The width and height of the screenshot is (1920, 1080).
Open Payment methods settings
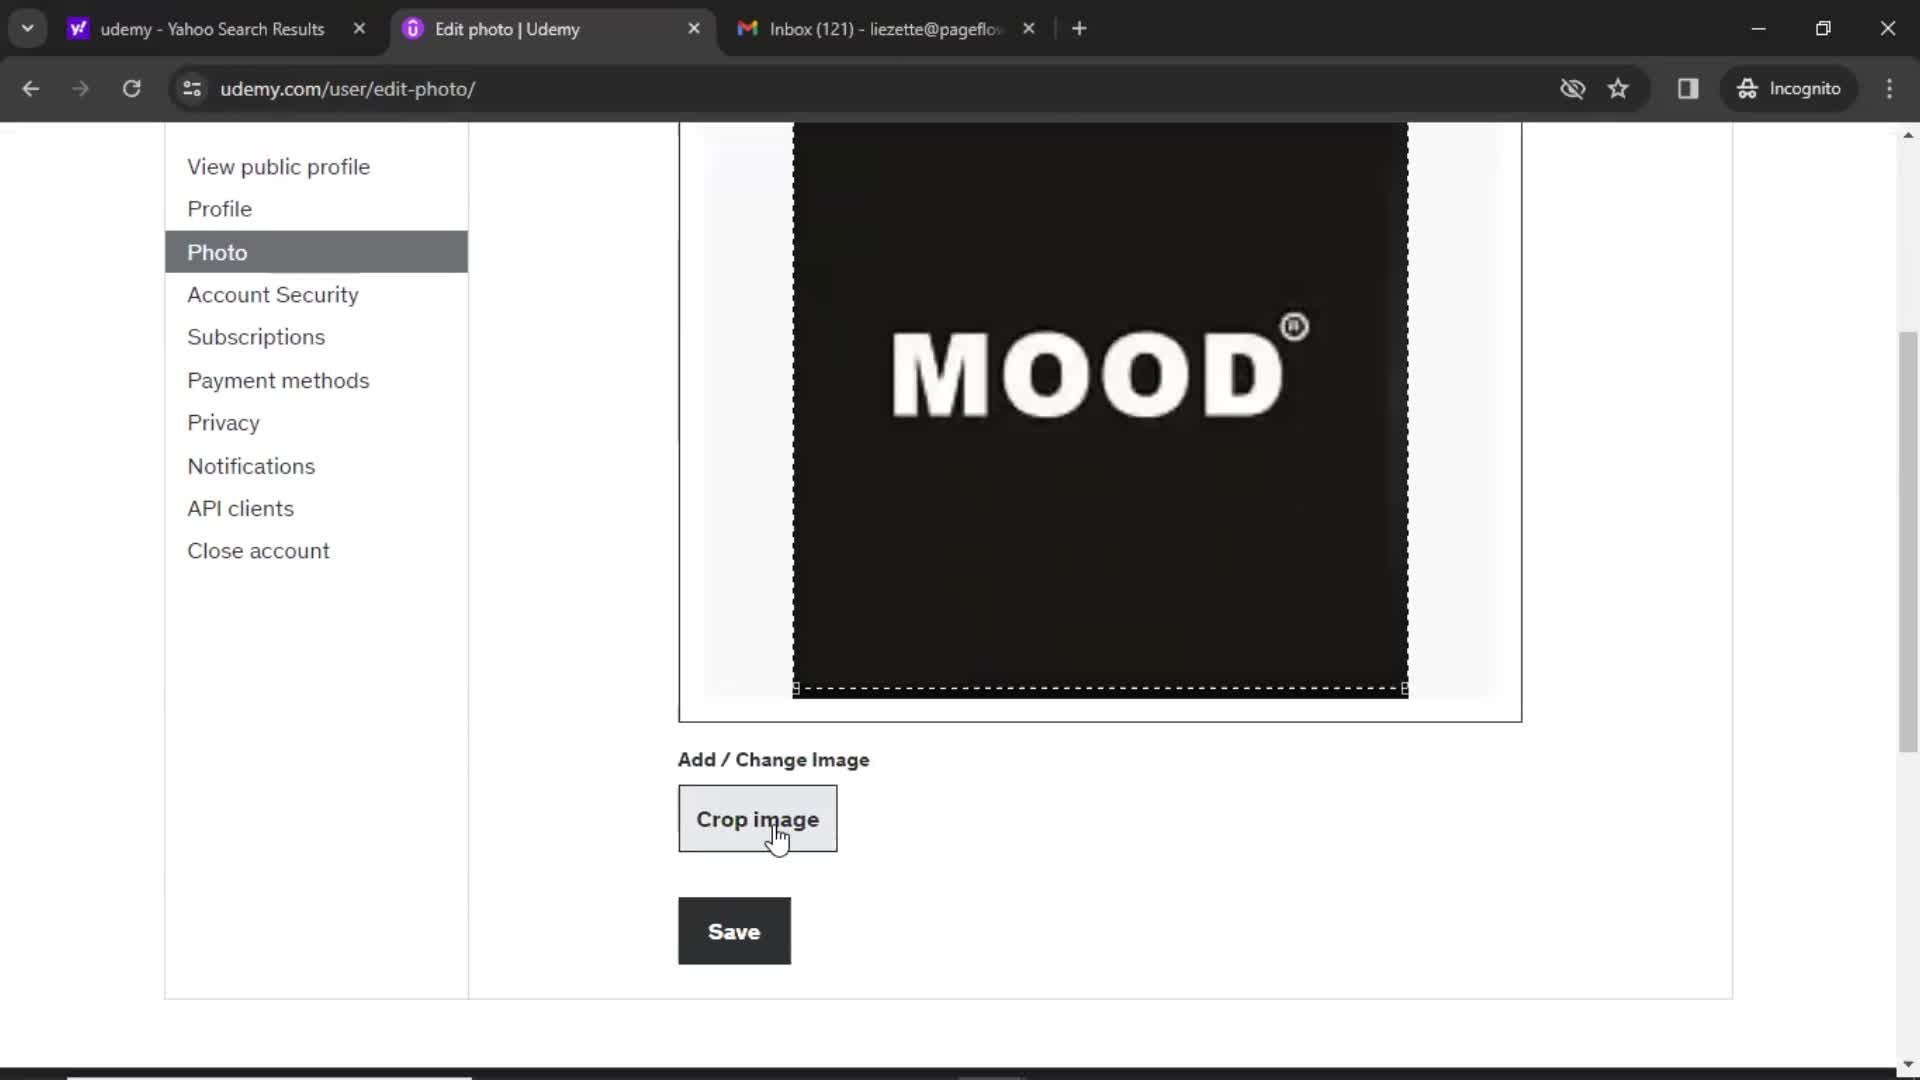pyautogui.click(x=278, y=380)
